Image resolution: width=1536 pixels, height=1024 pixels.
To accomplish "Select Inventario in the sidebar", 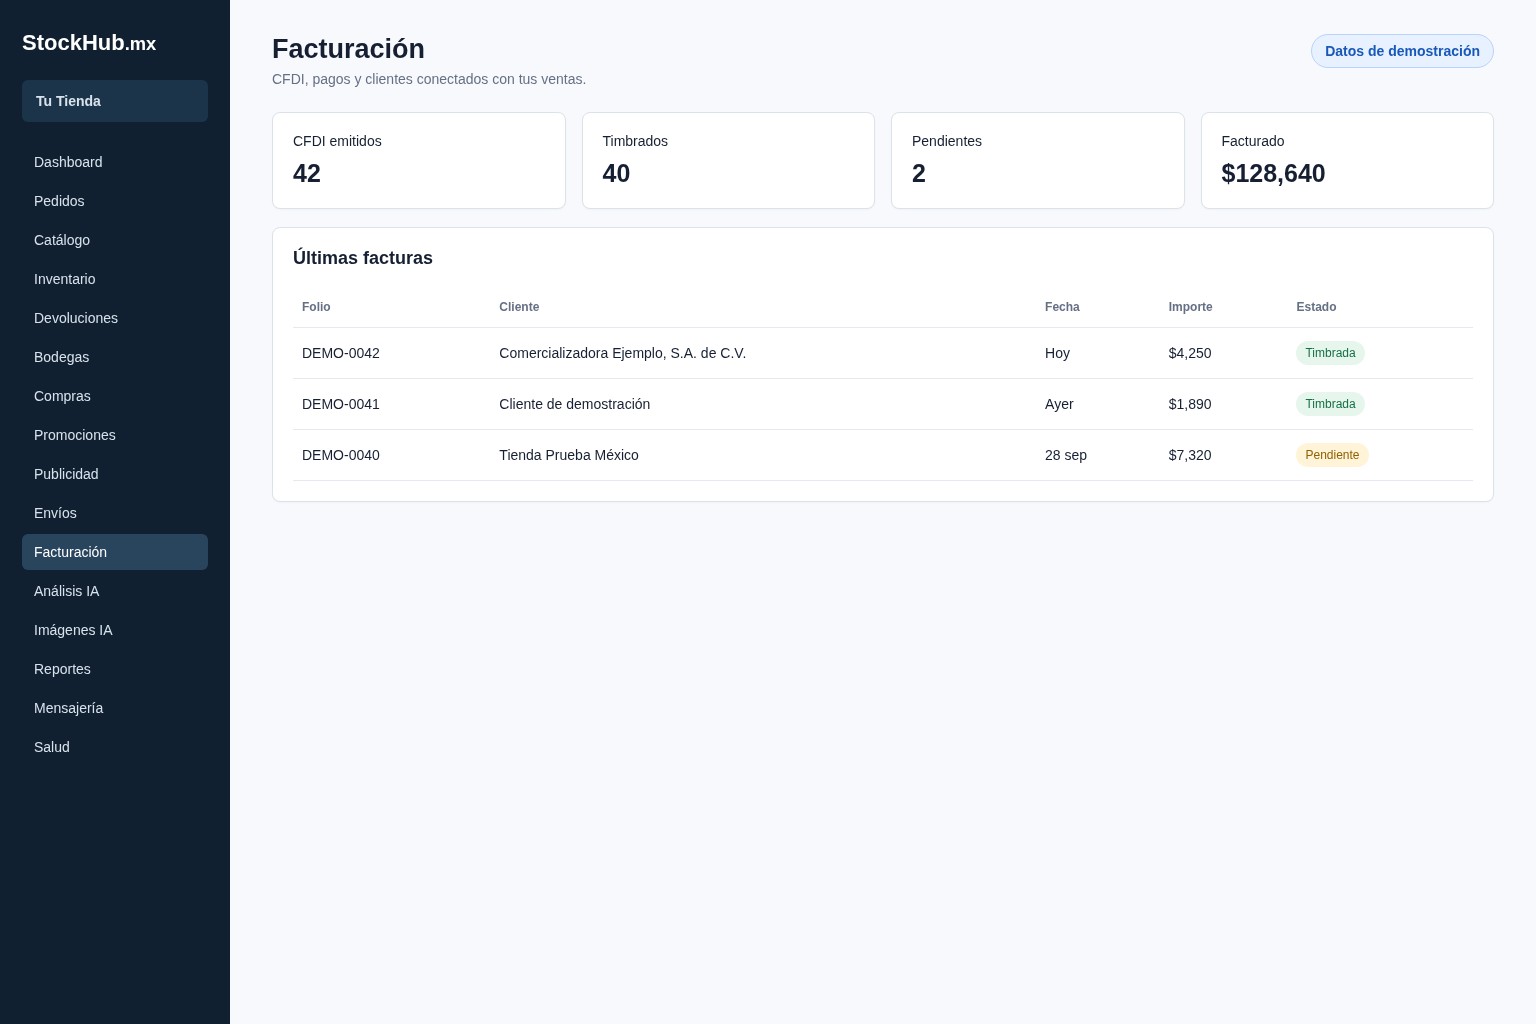I will pyautogui.click(x=115, y=279).
